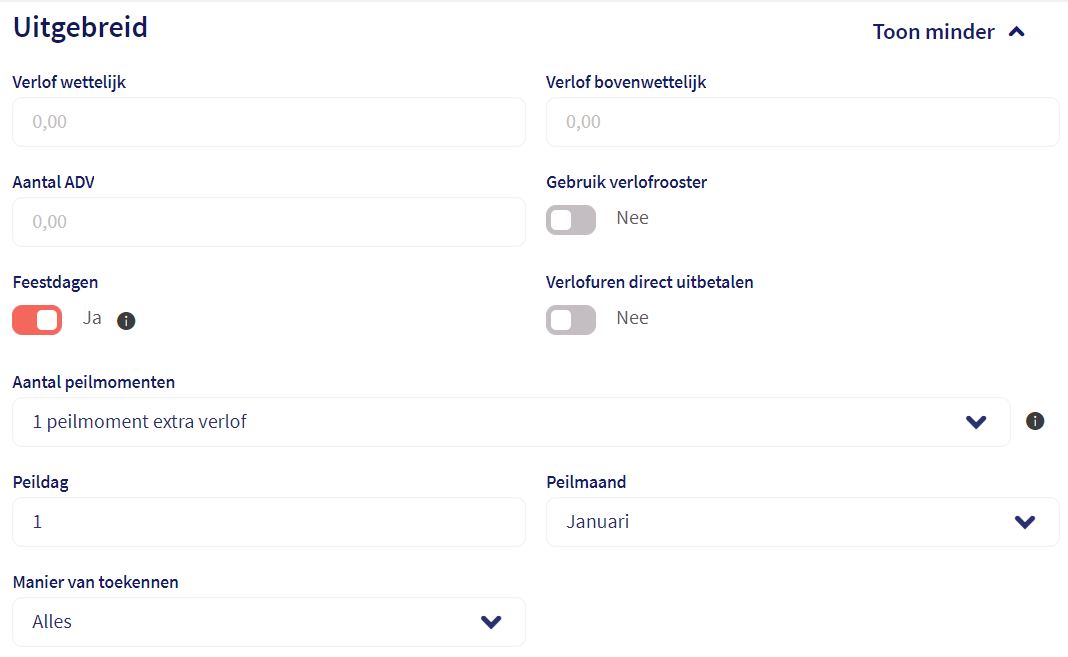
Task: Click the arrow icon in Aantal peilmomenten field
Action: (x=977, y=422)
